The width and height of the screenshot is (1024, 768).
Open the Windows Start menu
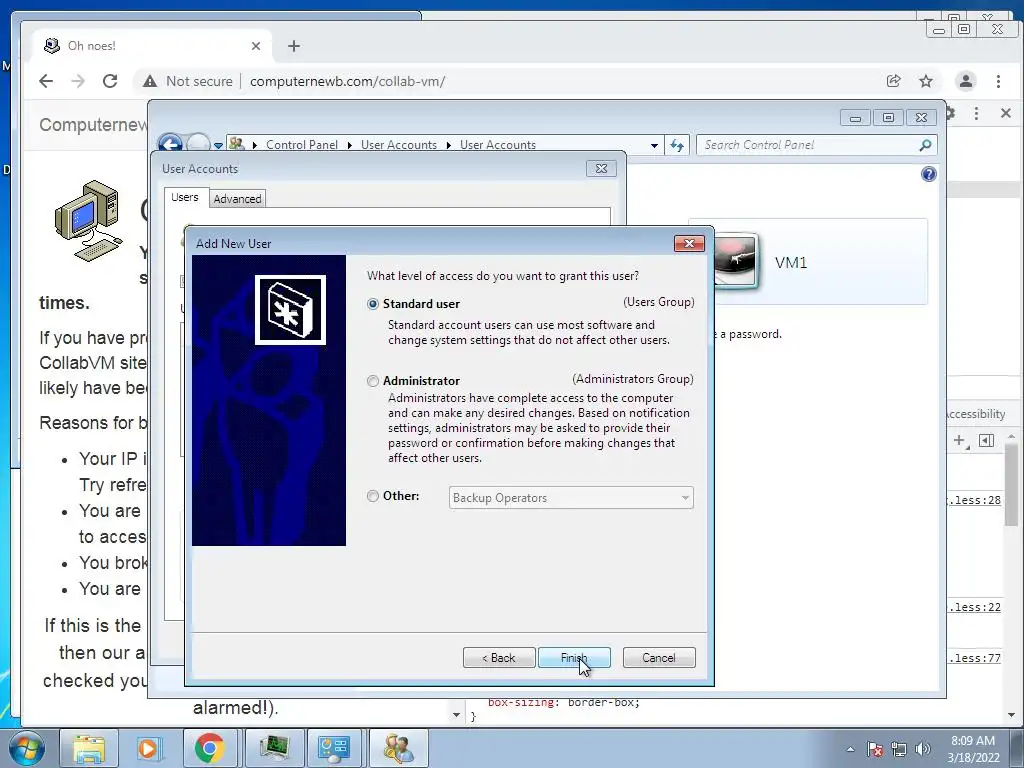click(27, 748)
